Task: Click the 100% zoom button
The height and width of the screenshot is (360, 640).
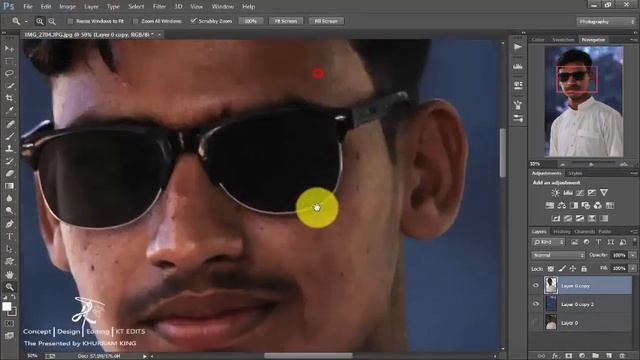Action: tap(251, 21)
